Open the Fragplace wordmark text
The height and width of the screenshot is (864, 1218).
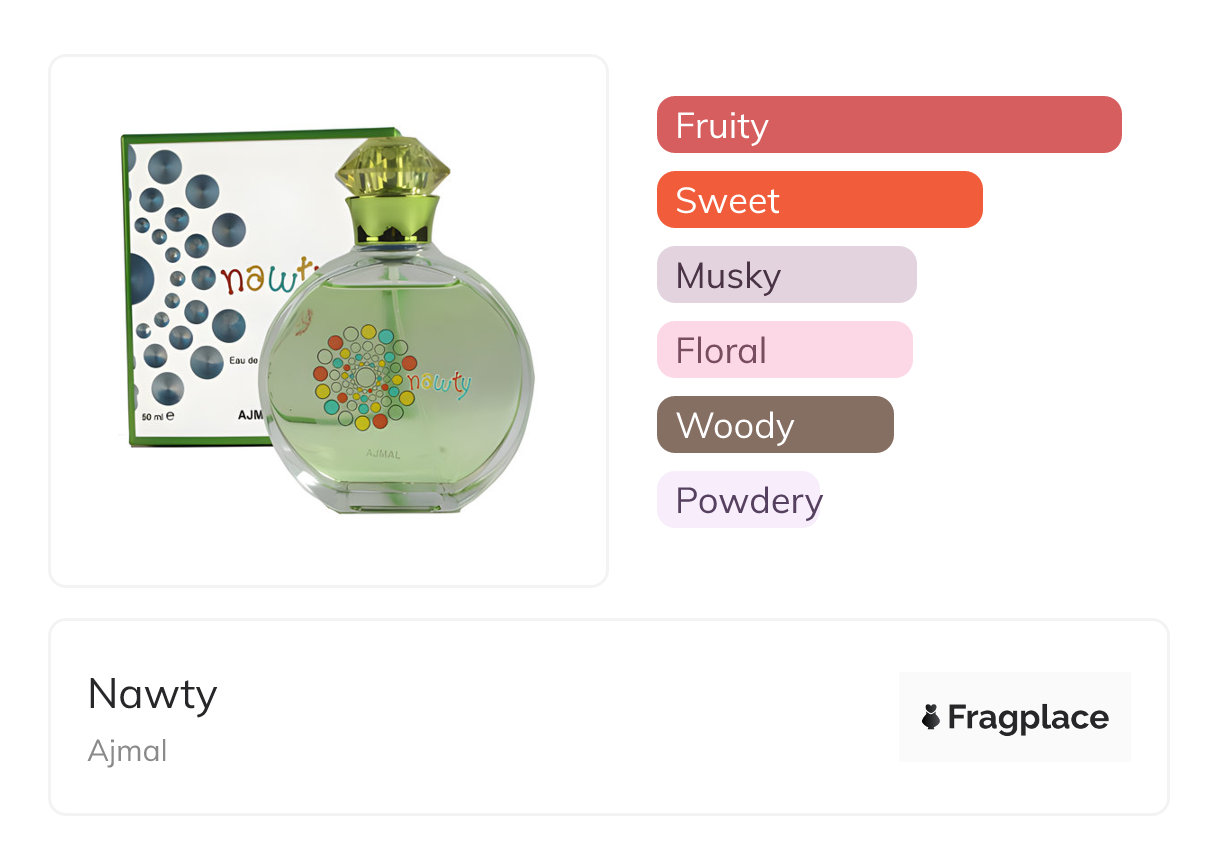pyautogui.click(x=1028, y=717)
